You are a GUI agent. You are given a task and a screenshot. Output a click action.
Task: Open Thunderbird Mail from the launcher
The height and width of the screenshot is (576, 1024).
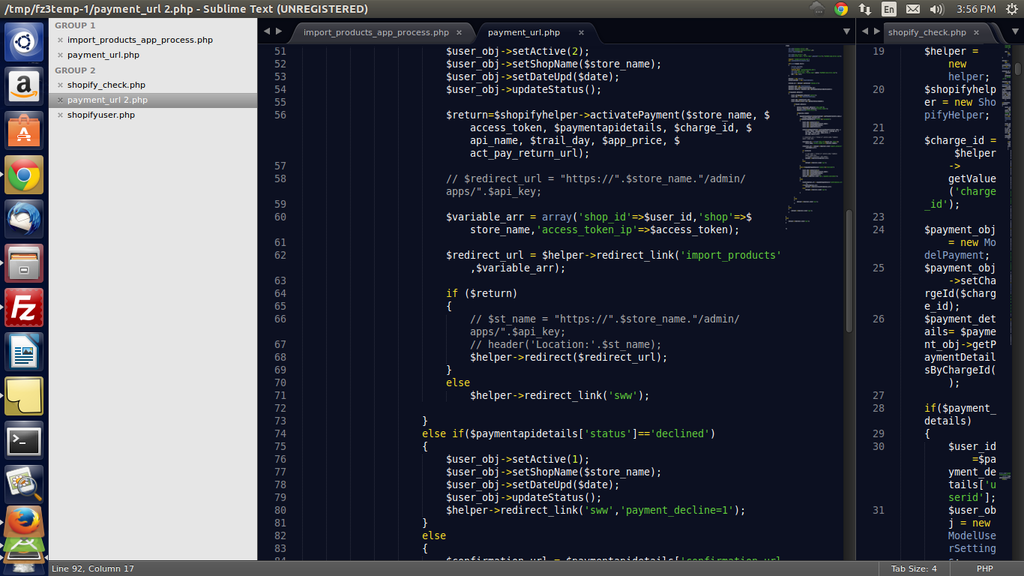pos(24,219)
